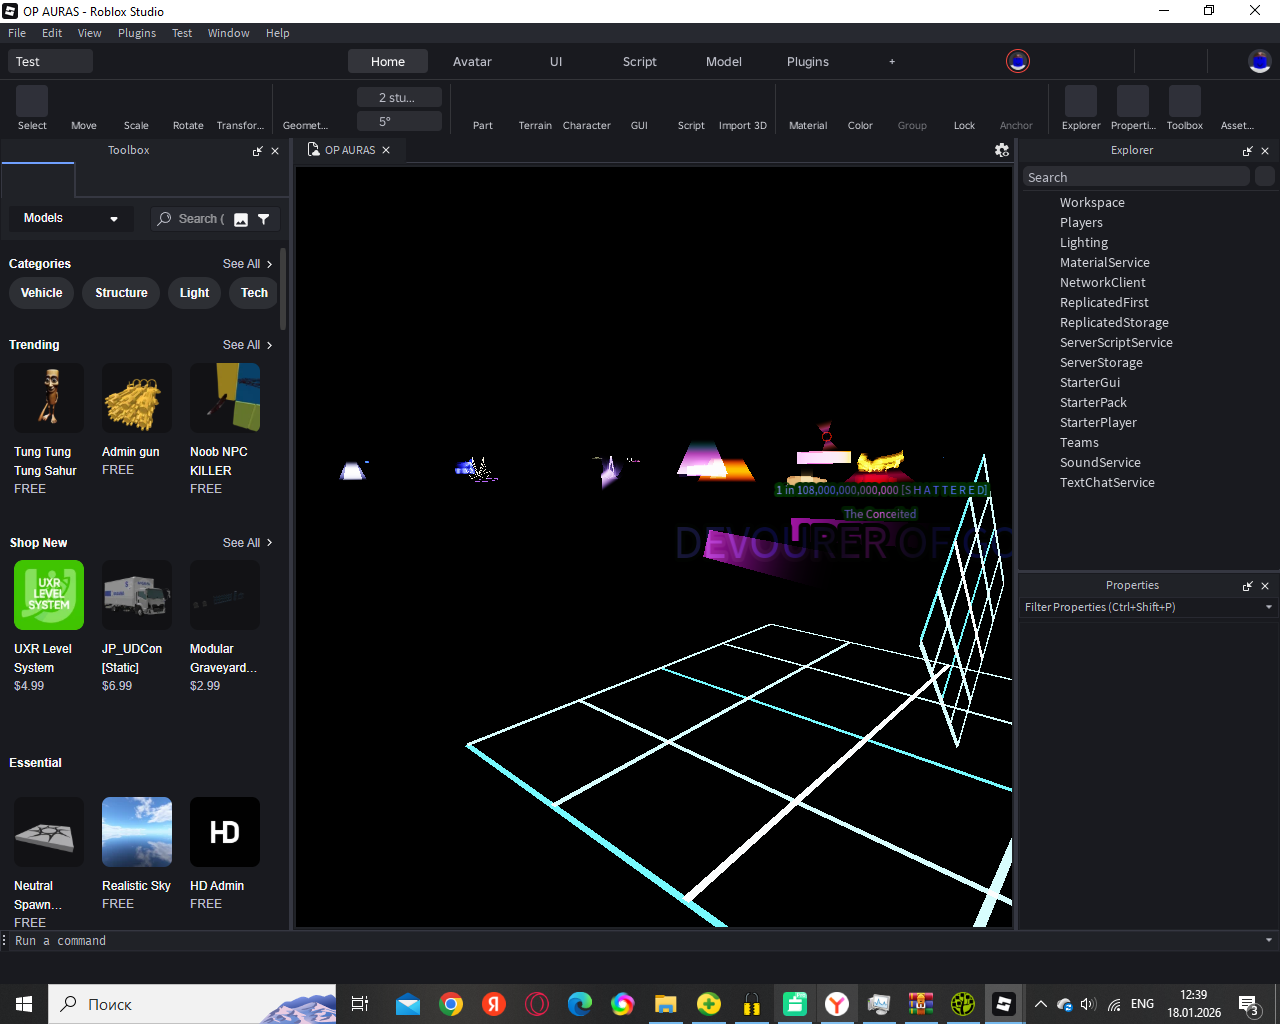The image size is (1280, 1024).
Task: Expand Trending See All
Action: click(x=247, y=345)
